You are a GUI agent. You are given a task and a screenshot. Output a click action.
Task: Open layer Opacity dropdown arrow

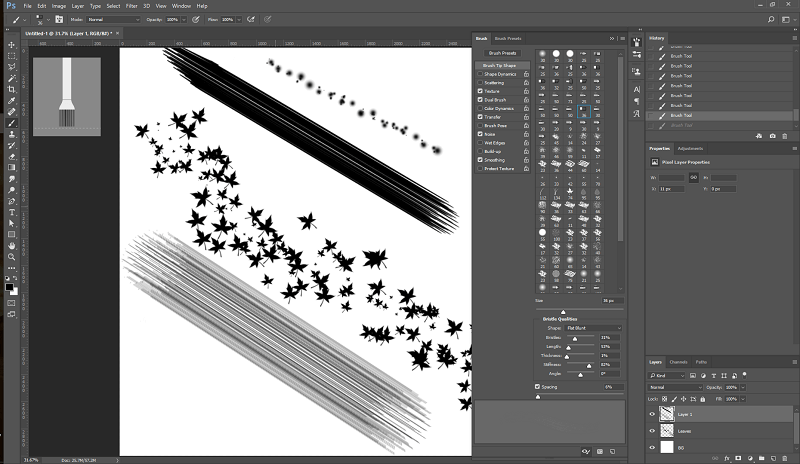coord(743,387)
